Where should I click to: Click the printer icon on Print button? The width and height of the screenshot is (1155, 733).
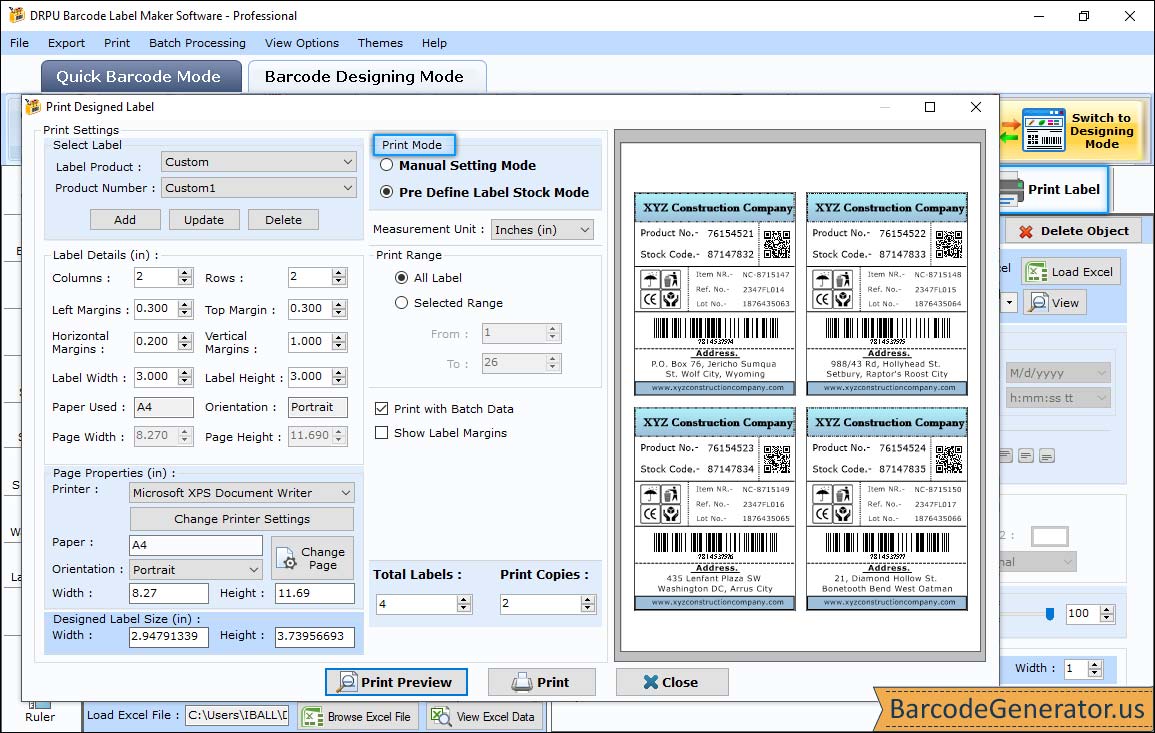tap(522, 682)
